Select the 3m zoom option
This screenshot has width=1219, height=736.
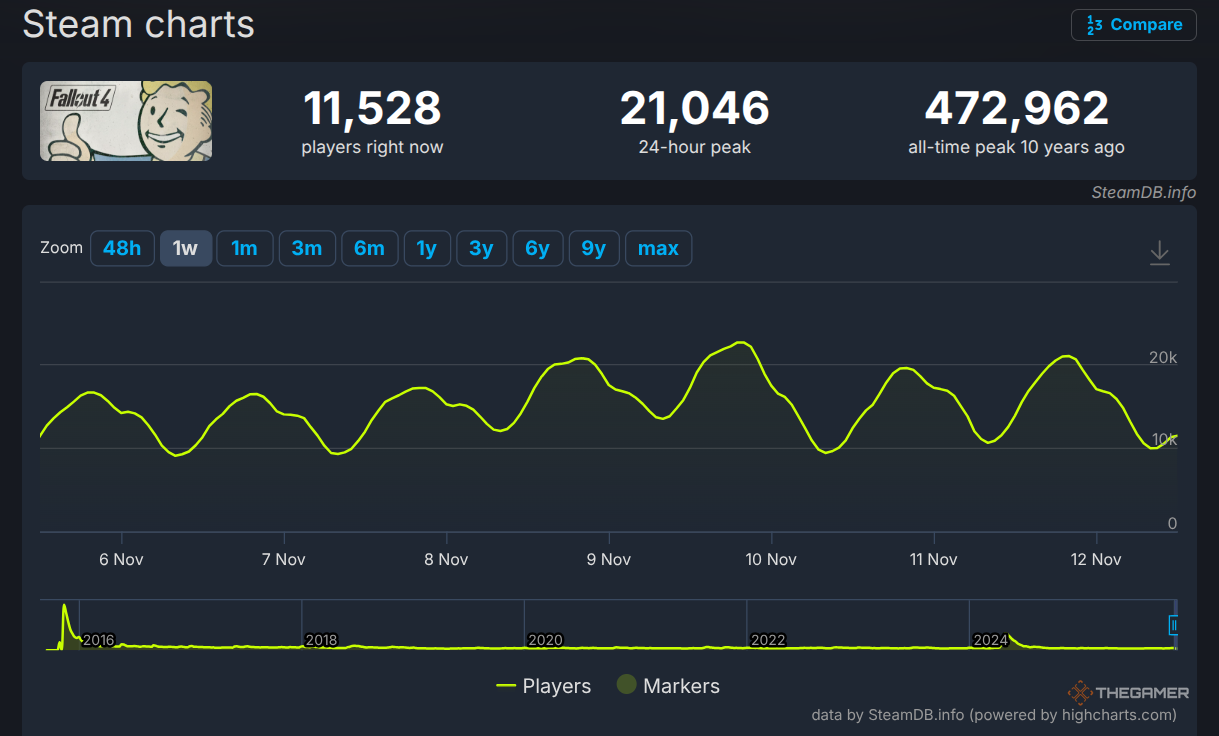(x=307, y=248)
